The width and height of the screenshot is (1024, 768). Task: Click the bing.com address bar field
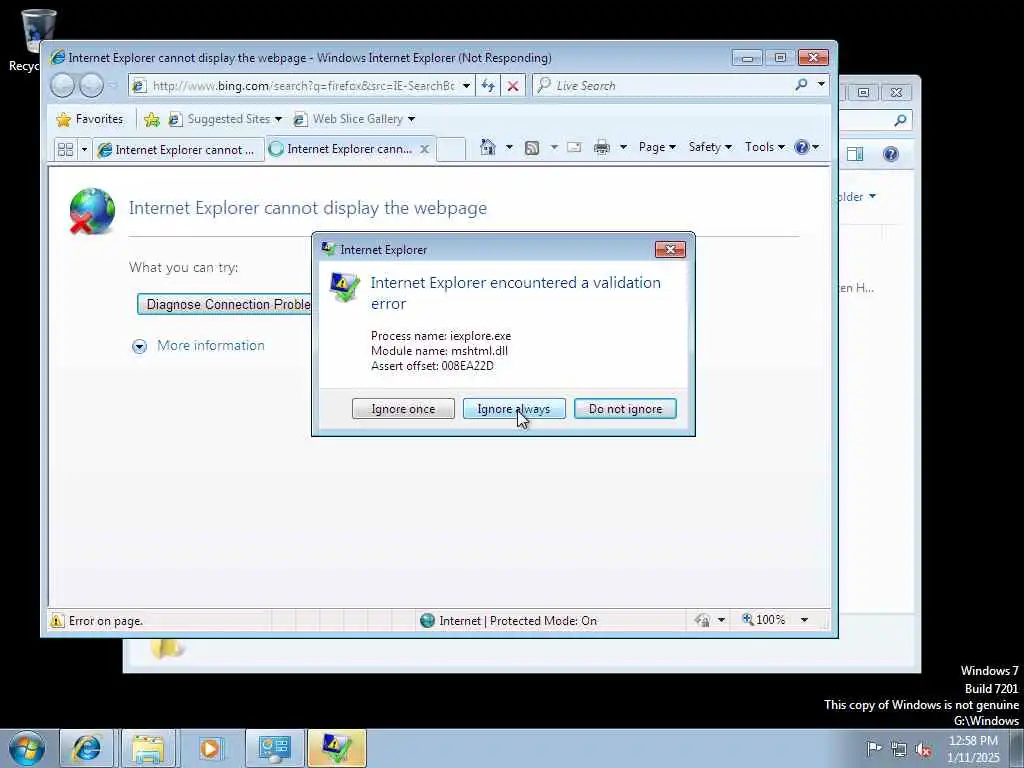(x=303, y=86)
